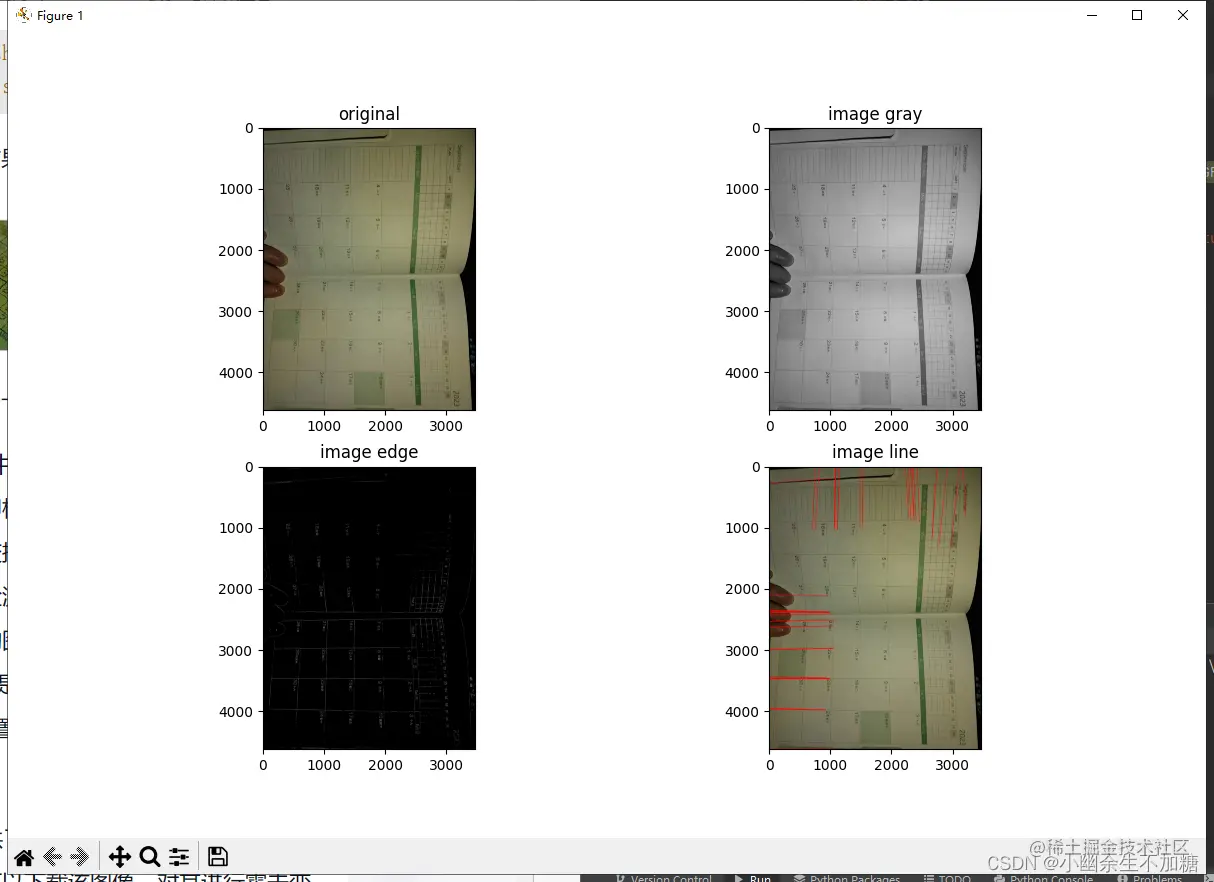Minimize the Figure 1 window
Screen dimensions: 1214x882
click(1091, 15)
